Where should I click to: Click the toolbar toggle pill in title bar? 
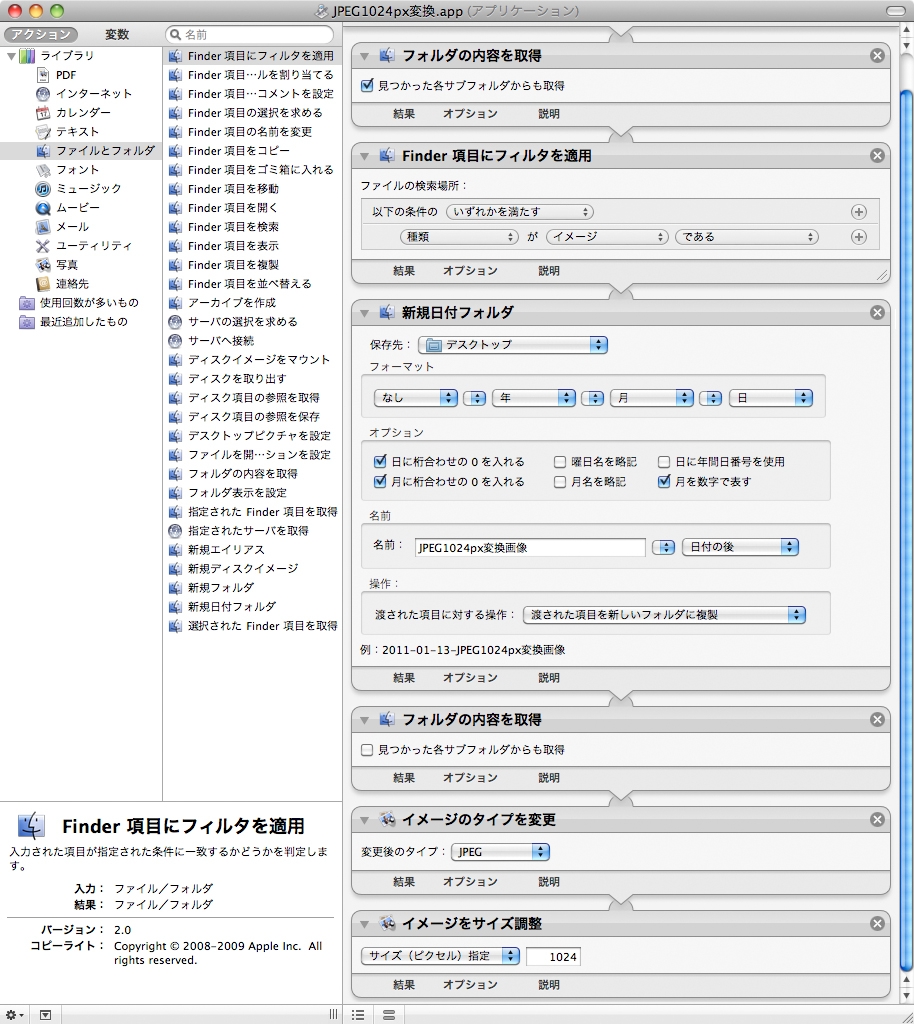coord(896,11)
